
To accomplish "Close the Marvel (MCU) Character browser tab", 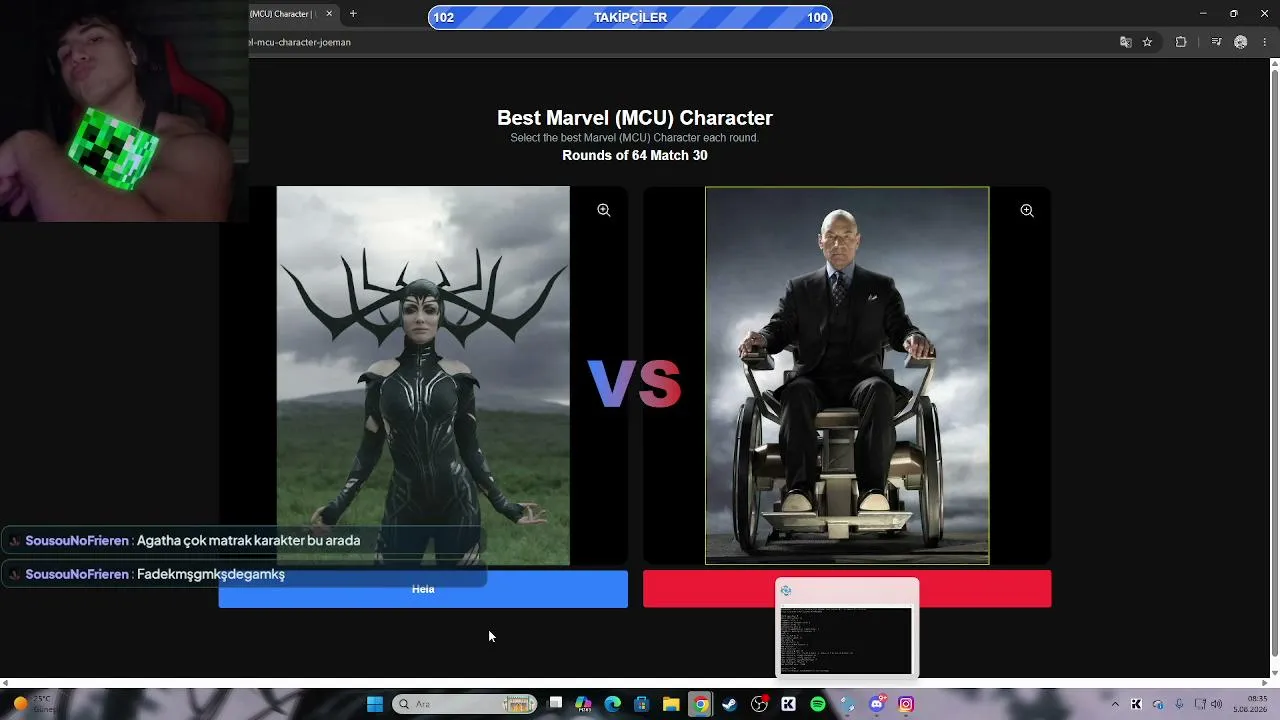I will tap(329, 14).
